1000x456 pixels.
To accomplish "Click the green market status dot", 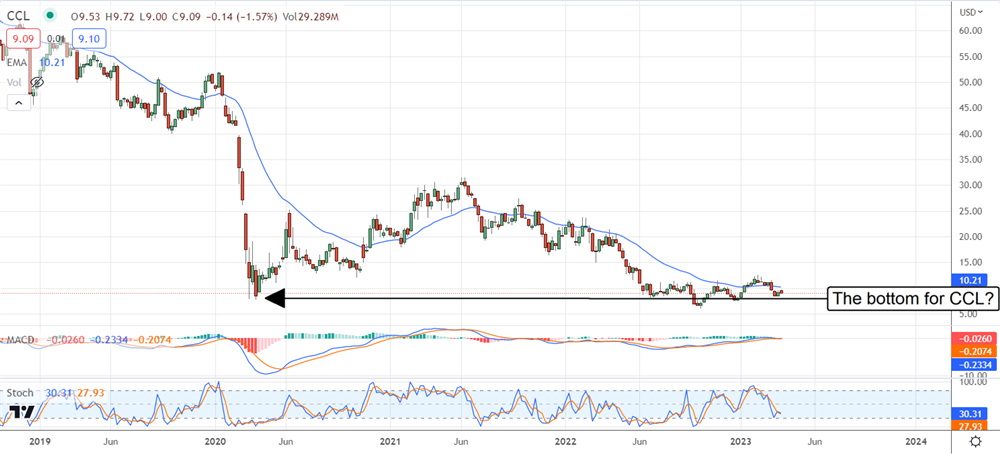I will tap(49, 14).
